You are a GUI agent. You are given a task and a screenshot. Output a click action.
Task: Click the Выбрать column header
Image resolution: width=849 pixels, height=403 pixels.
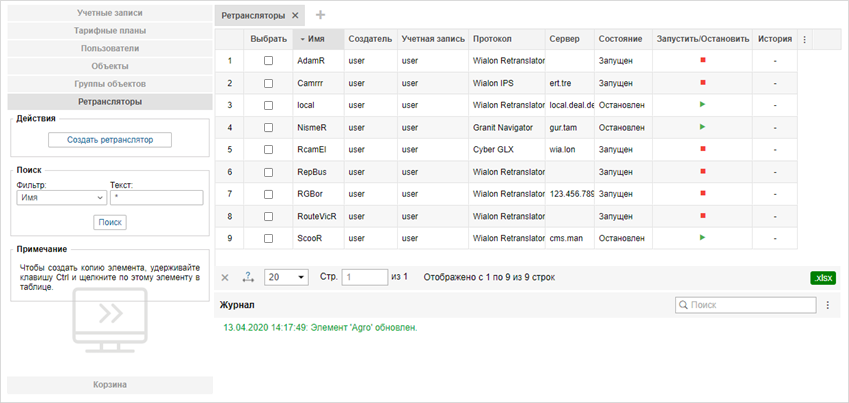[x=268, y=39]
